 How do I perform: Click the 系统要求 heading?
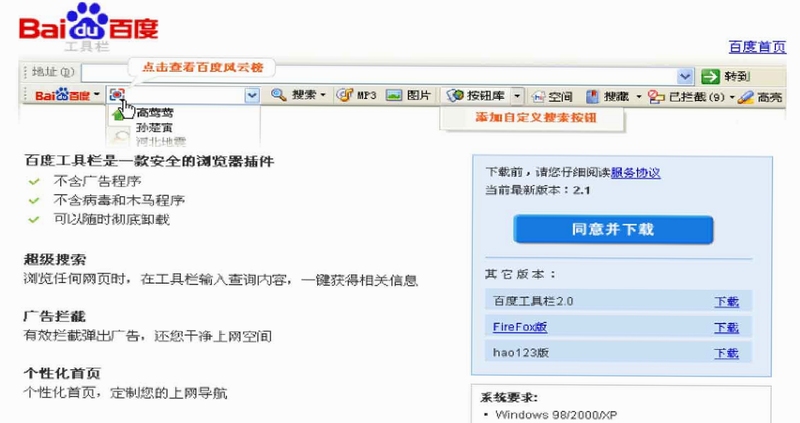[x=509, y=397]
